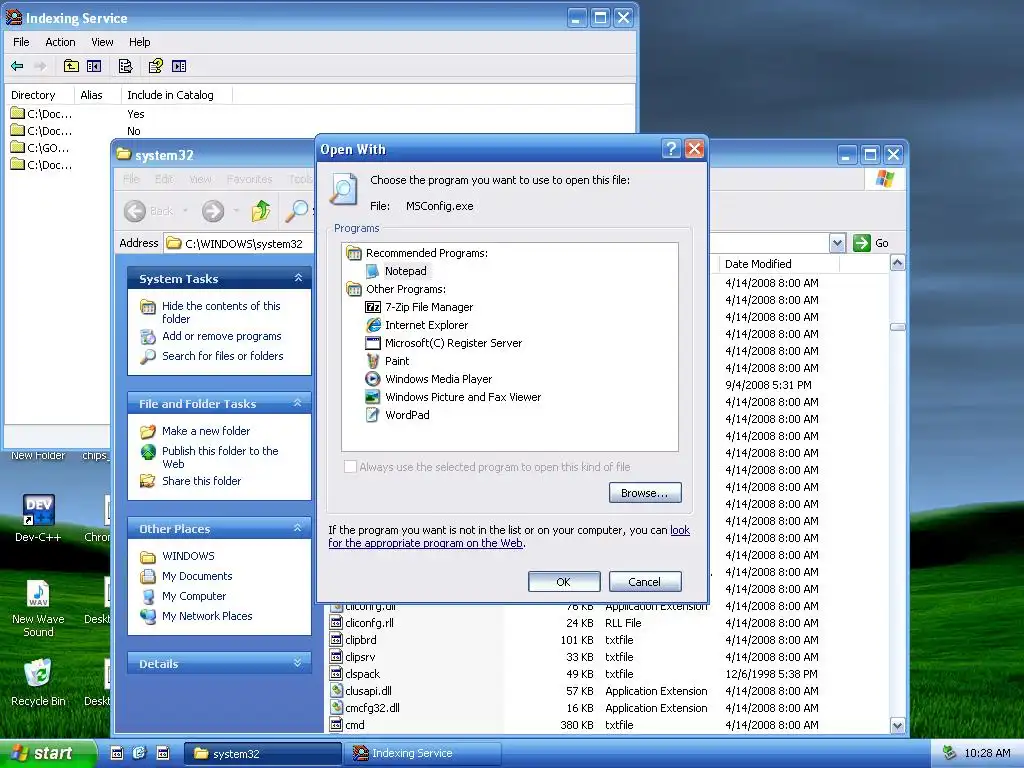Click Make a new folder task
This screenshot has height=768, width=1024.
206,431
